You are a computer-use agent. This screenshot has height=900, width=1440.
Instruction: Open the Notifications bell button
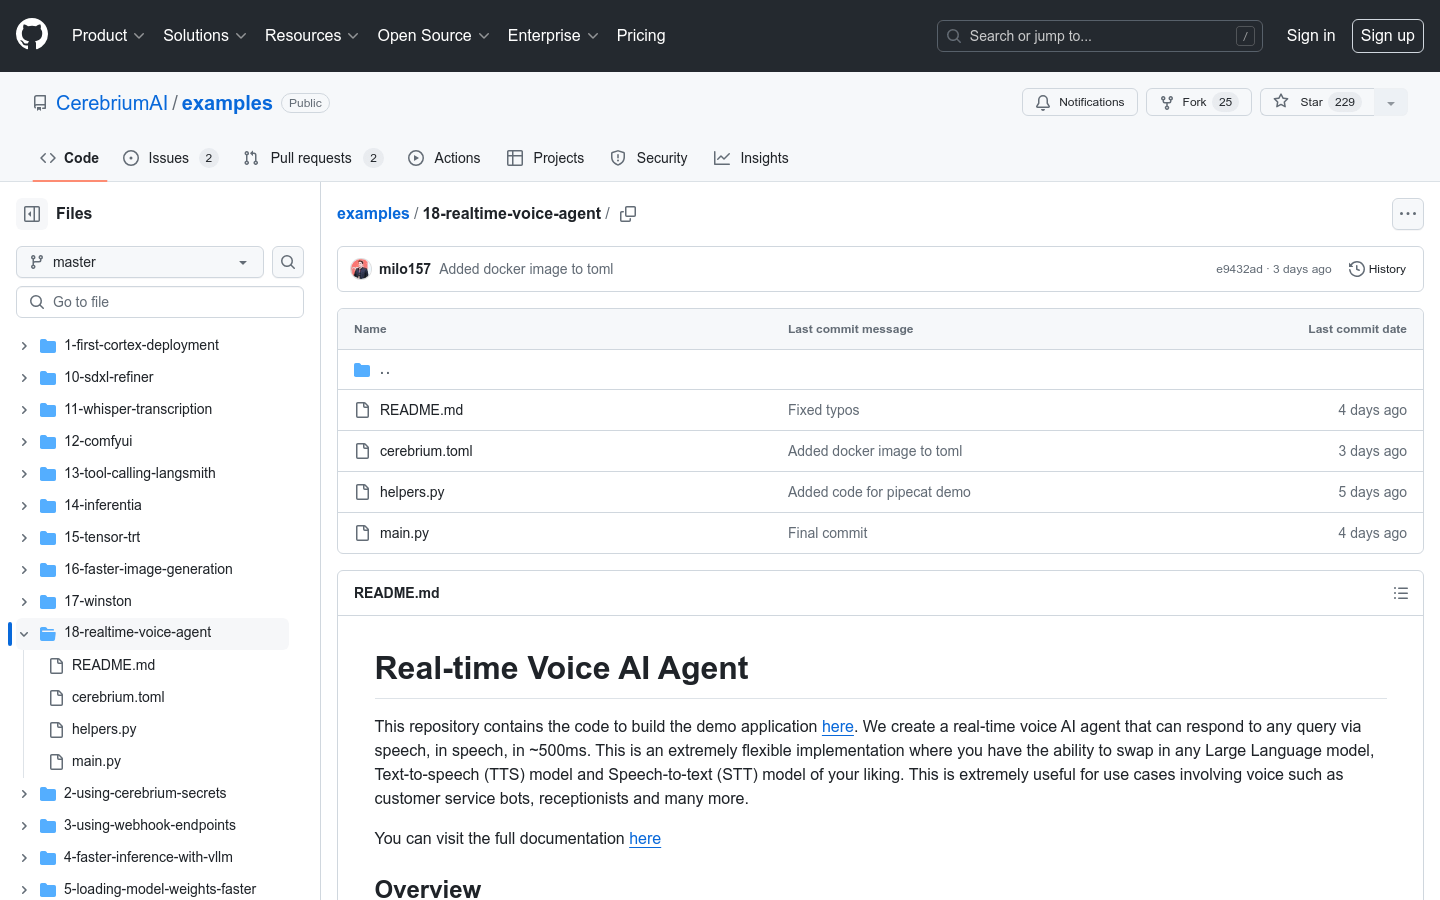click(x=1080, y=102)
